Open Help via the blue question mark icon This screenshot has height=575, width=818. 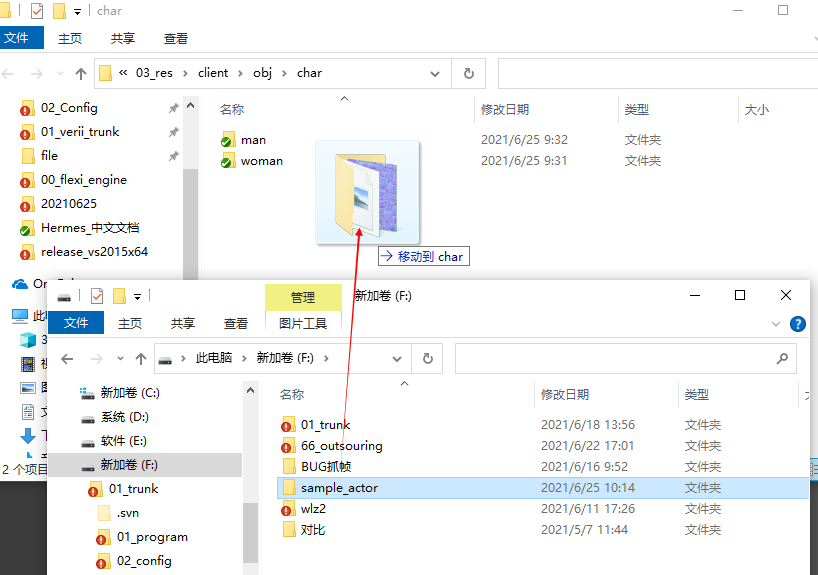click(x=798, y=324)
